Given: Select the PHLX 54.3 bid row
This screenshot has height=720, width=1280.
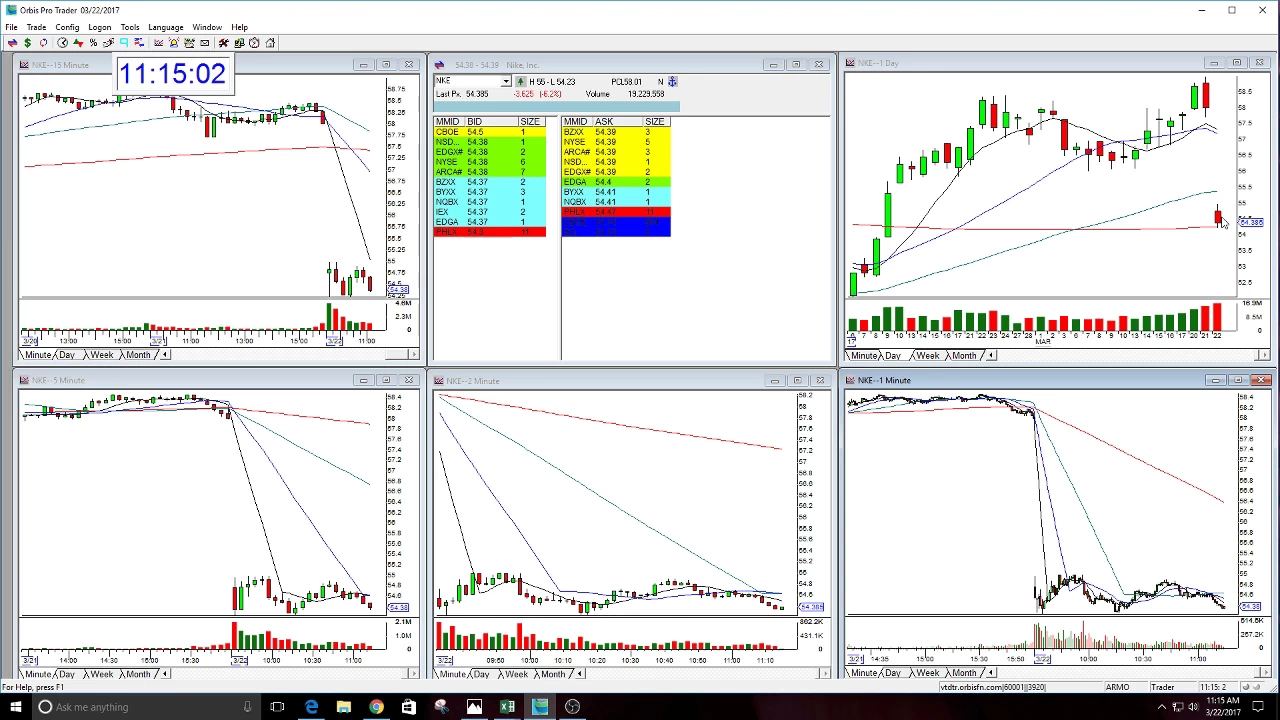Looking at the screenshot, I should click(490, 232).
